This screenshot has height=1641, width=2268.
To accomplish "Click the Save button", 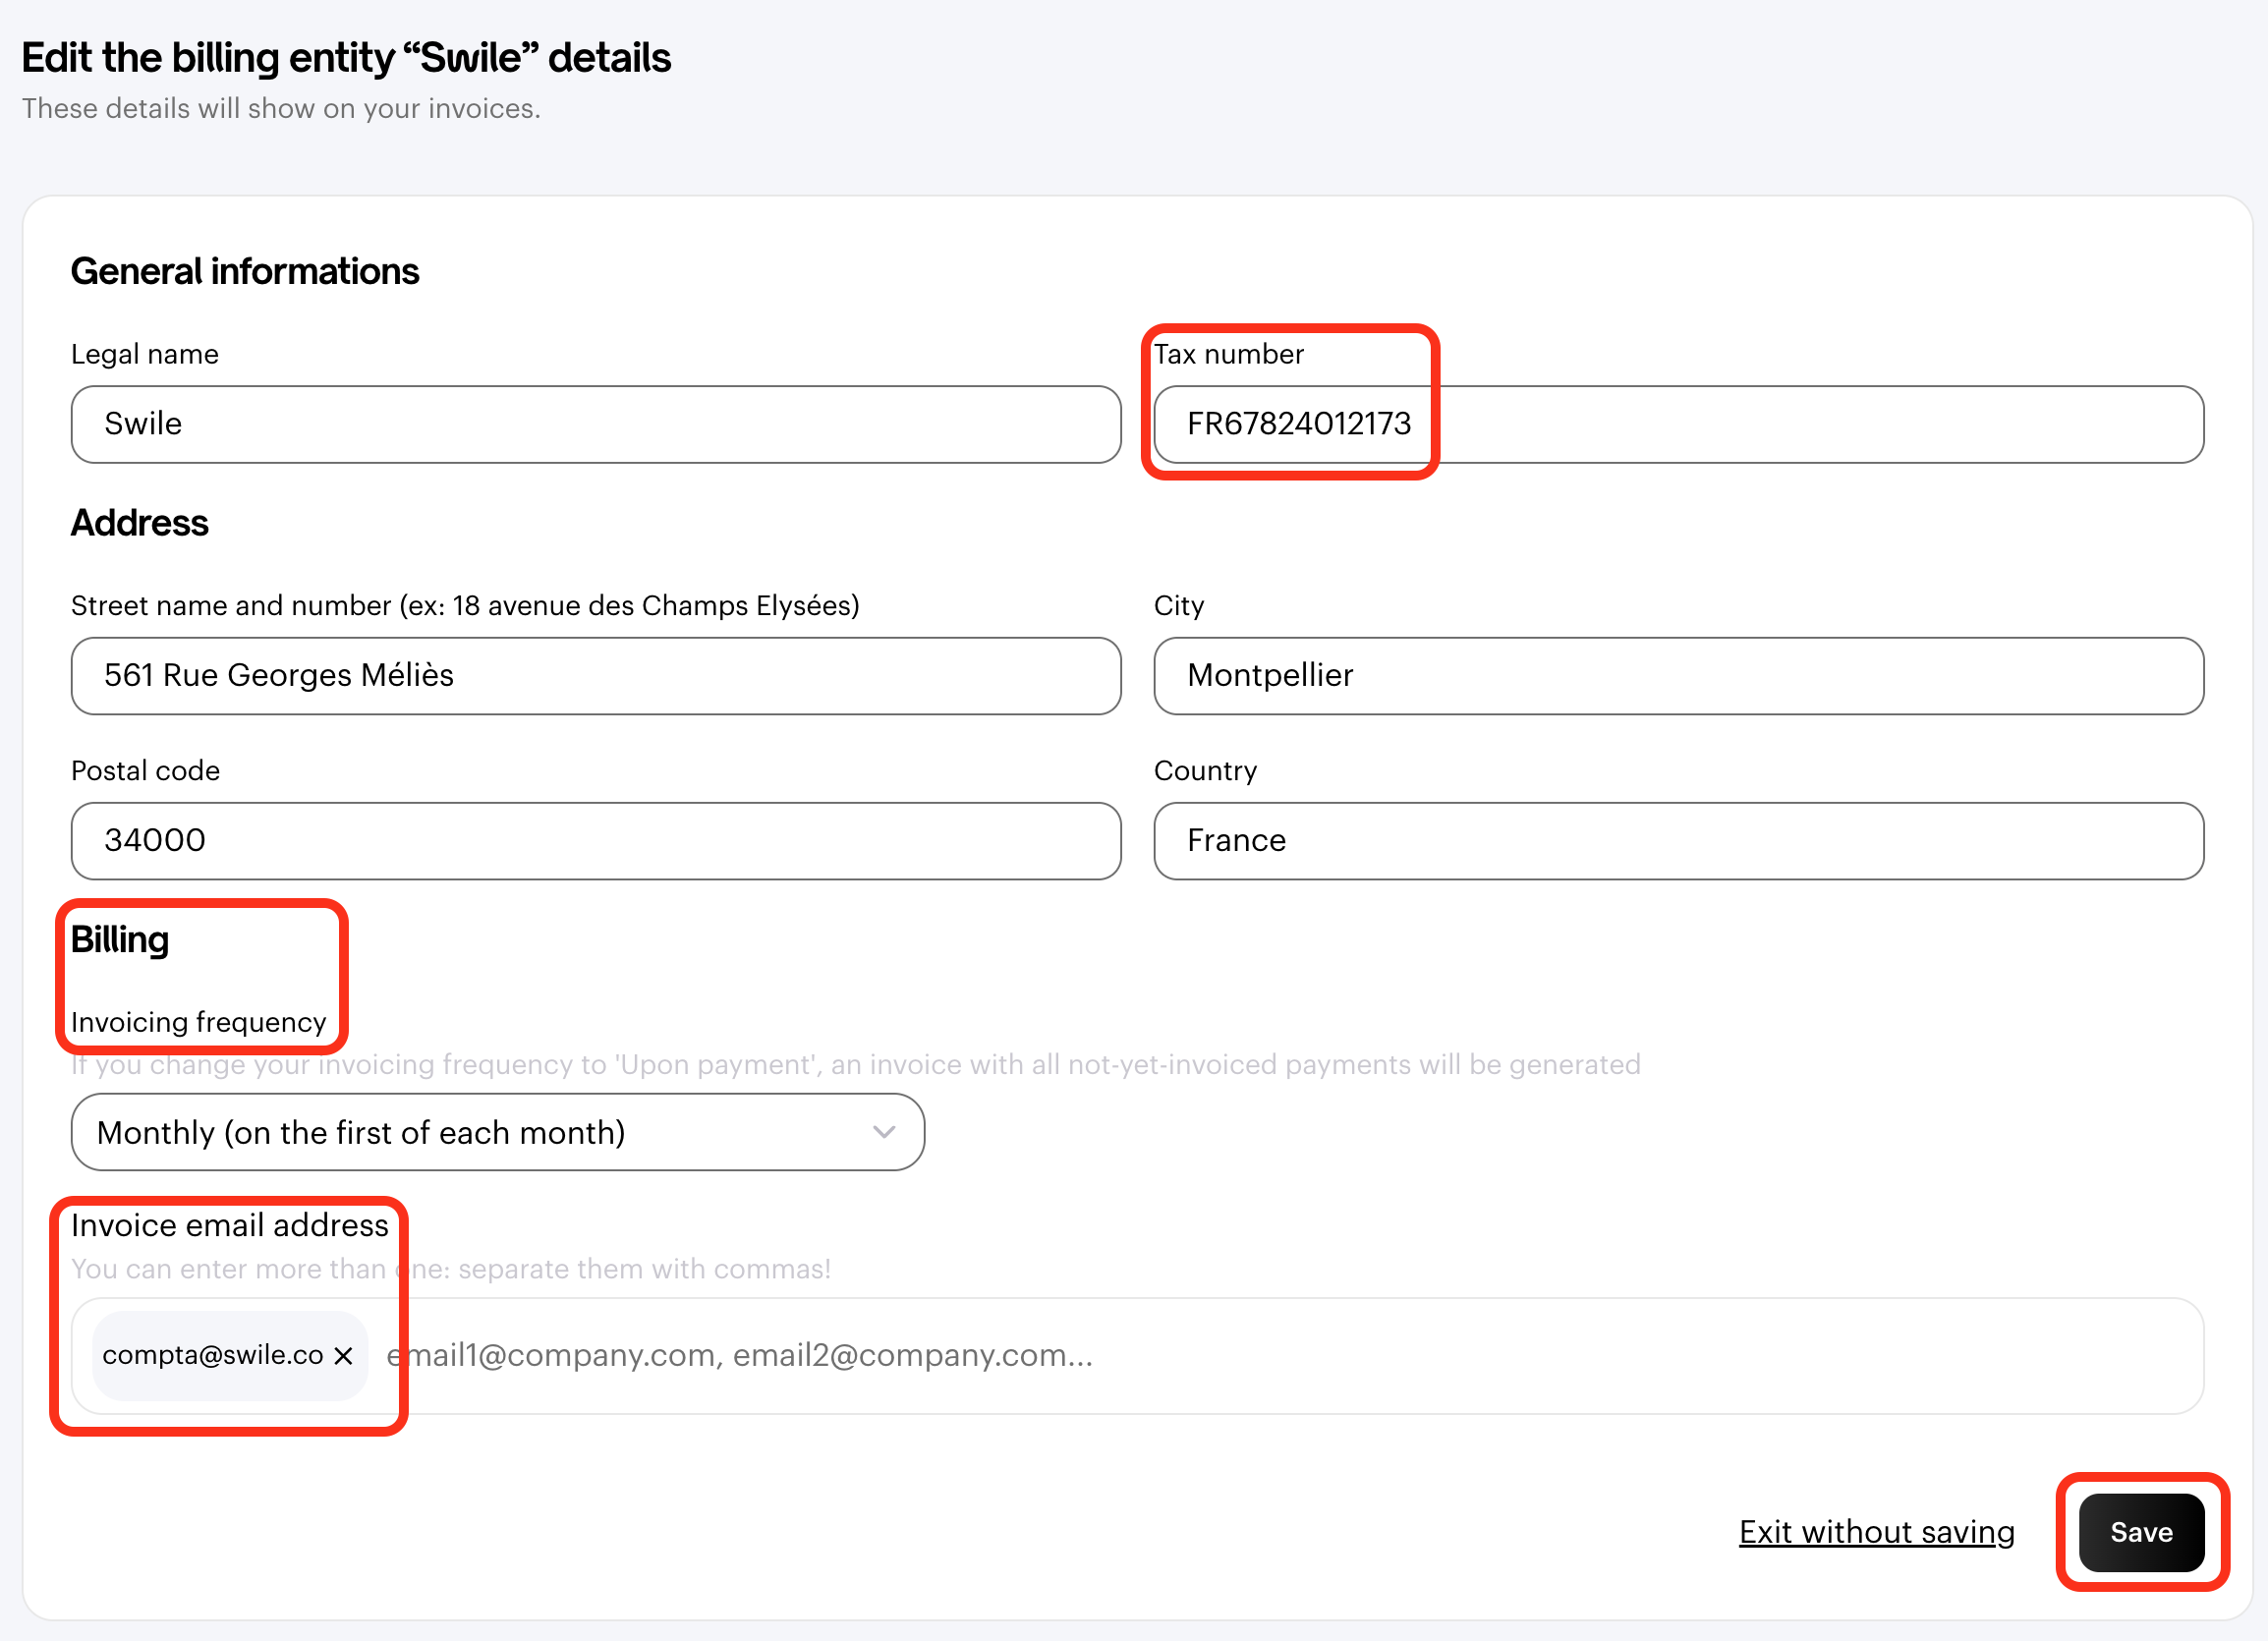I will (2141, 1532).
